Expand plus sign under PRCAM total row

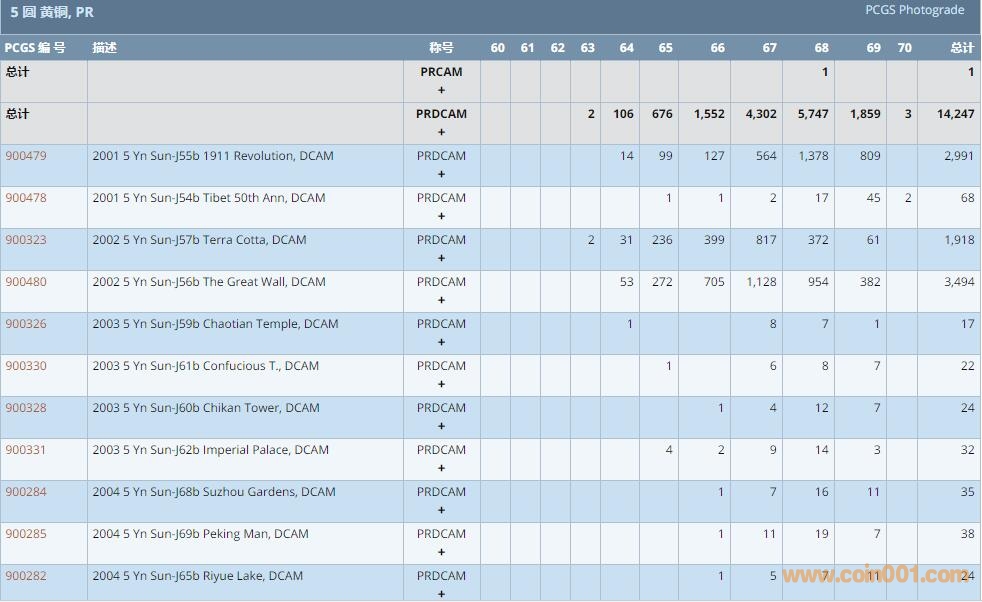click(x=441, y=90)
